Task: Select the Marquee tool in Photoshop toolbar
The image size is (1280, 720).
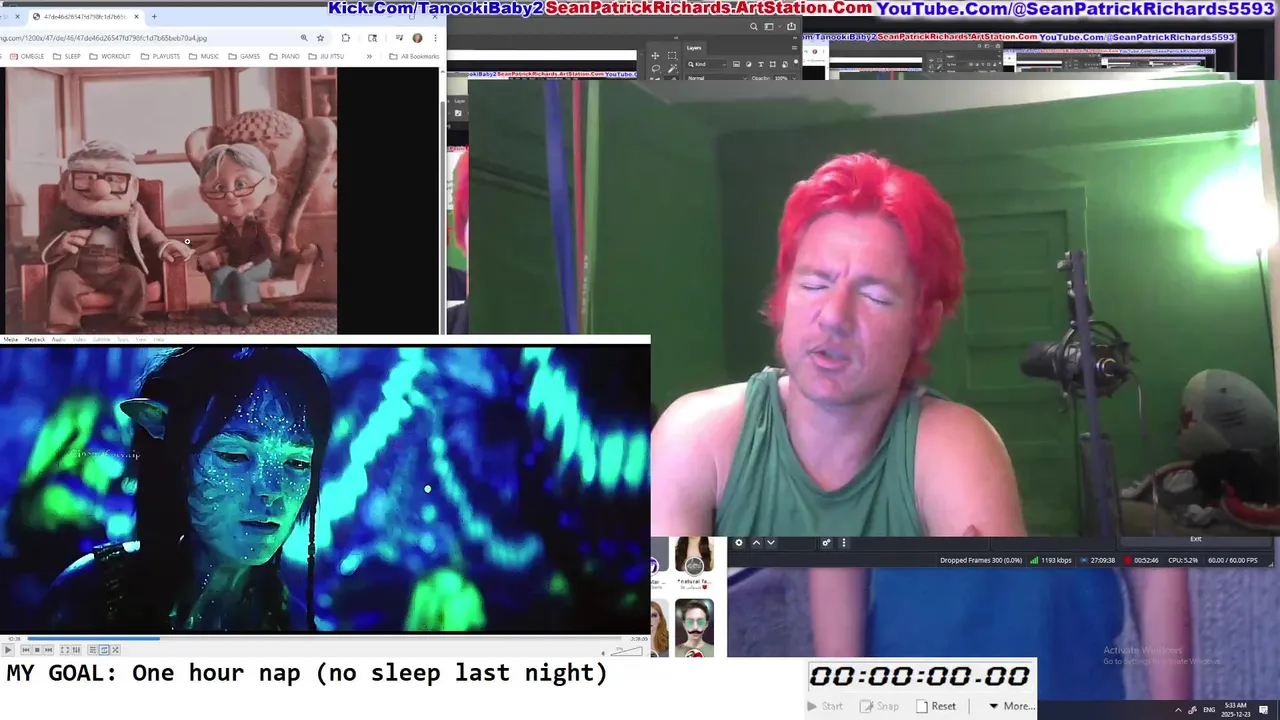Action: point(671,55)
